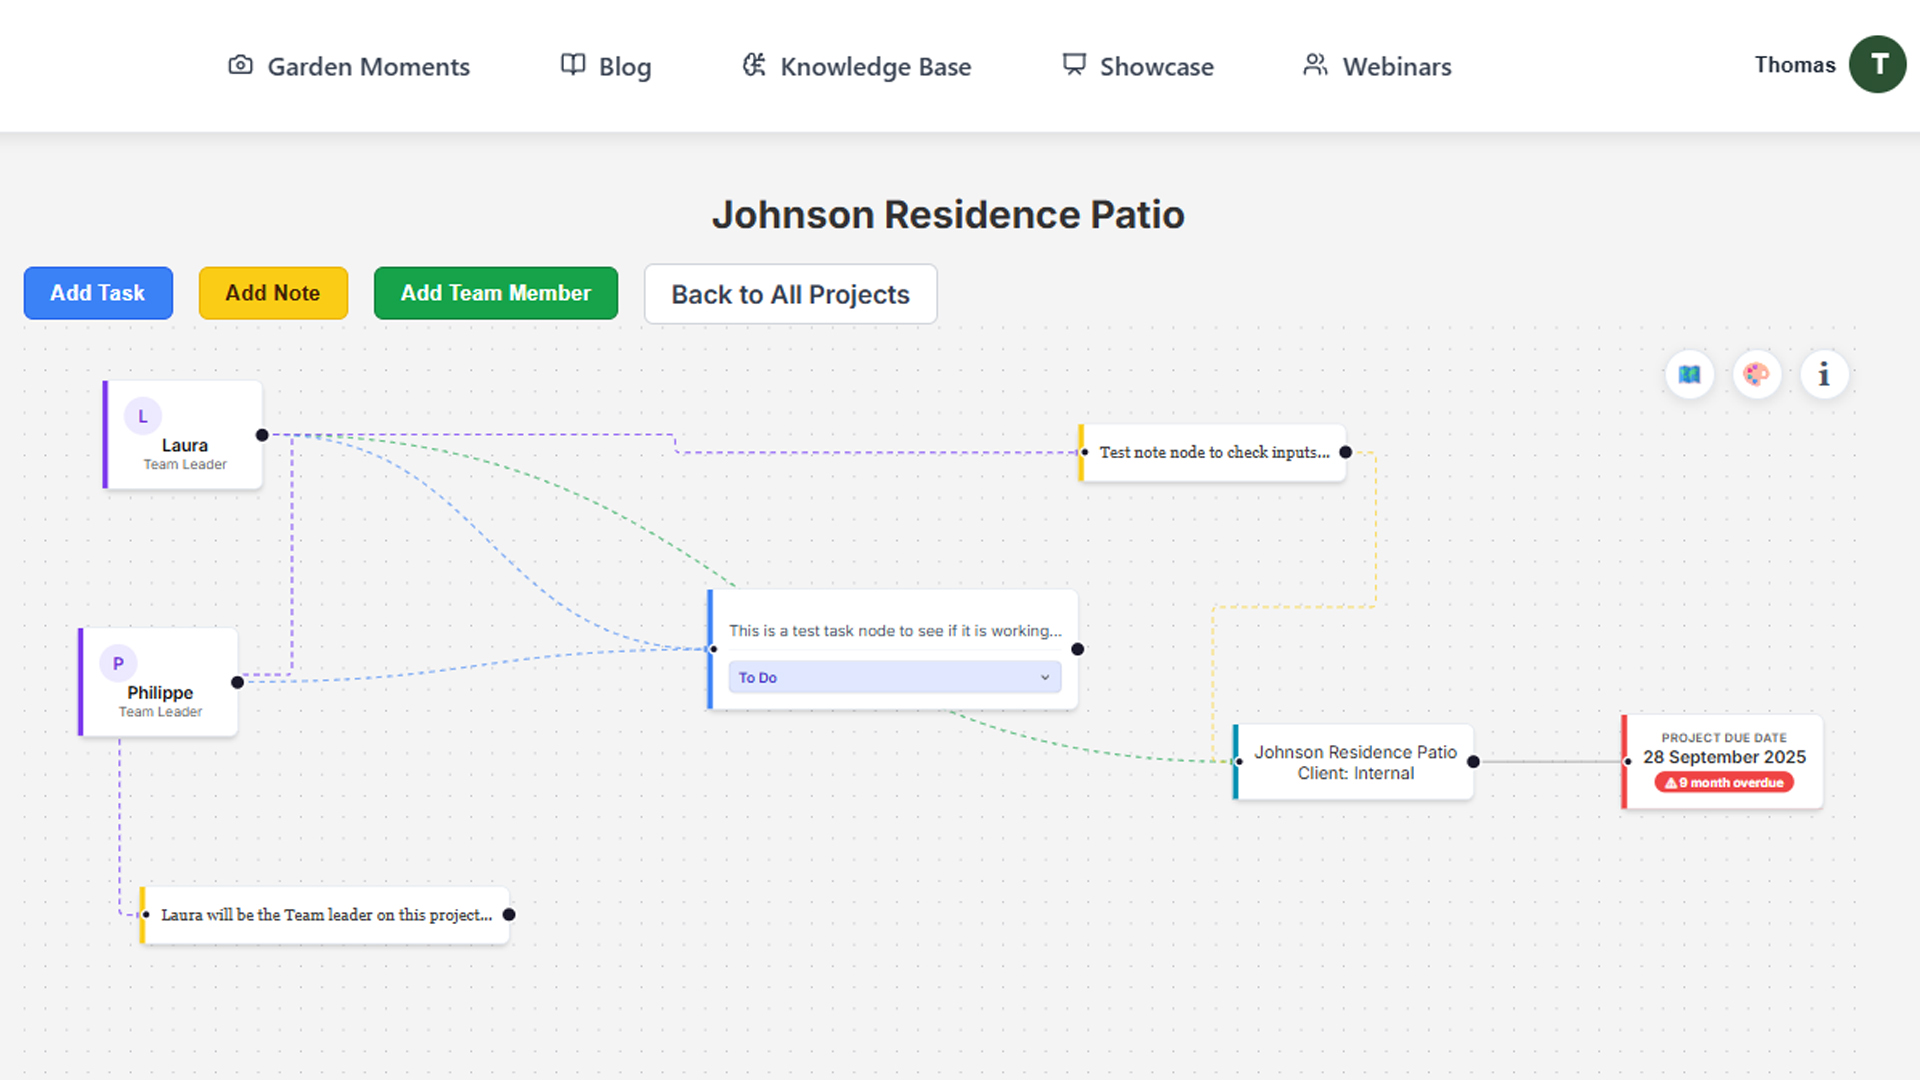Image resolution: width=1920 pixels, height=1080 pixels.
Task: Click the Showcase presentation icon
Action: (1074, 65)
